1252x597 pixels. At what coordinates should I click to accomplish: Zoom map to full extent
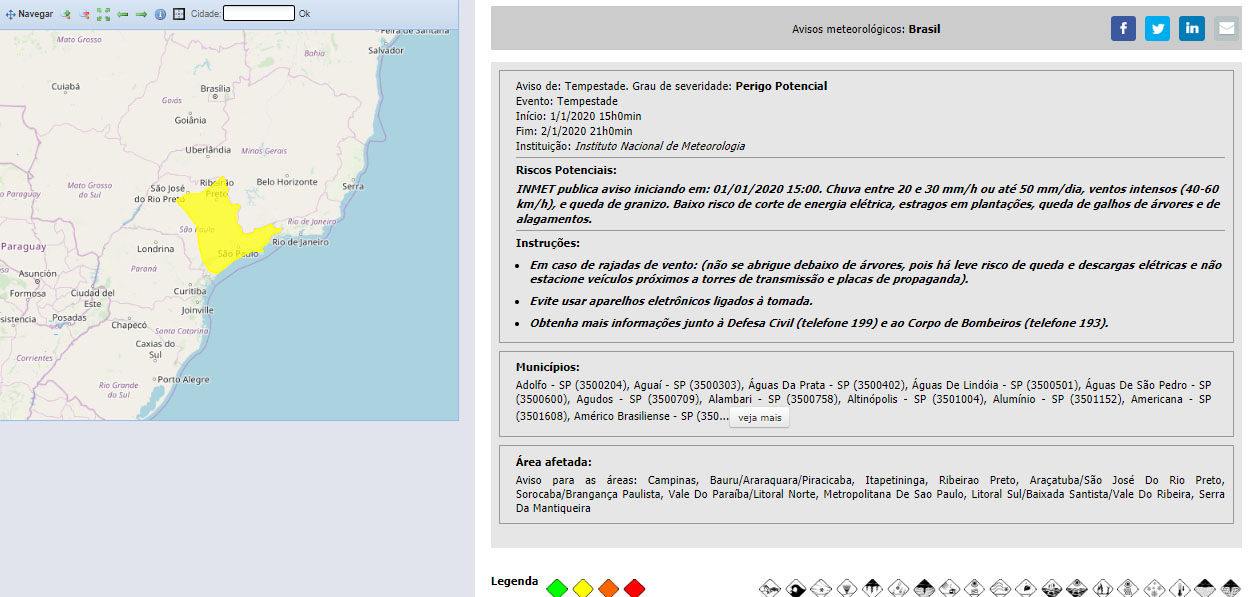tap(103, 14)
